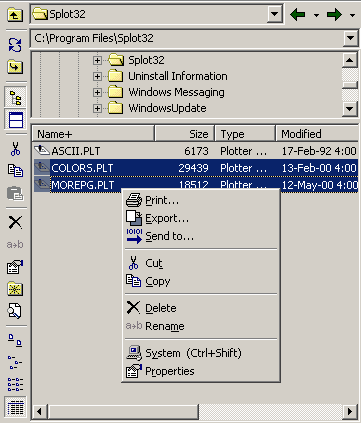Select the COLORS.PLT file

click(82, 168)
